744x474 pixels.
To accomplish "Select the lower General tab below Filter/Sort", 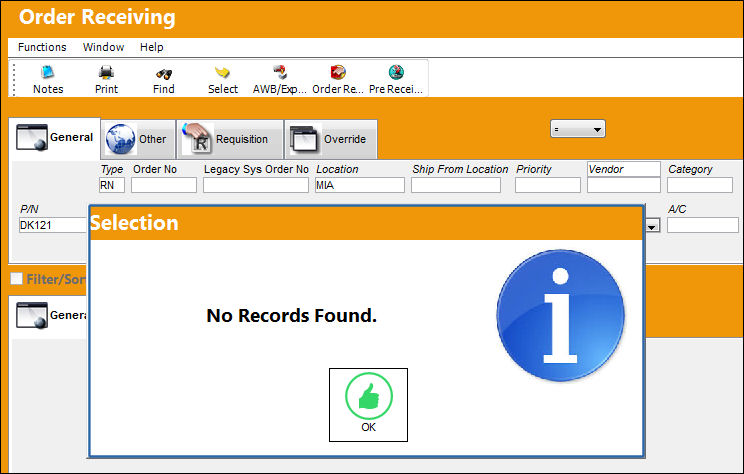I will pyautogui.click(x=49, y=316).
